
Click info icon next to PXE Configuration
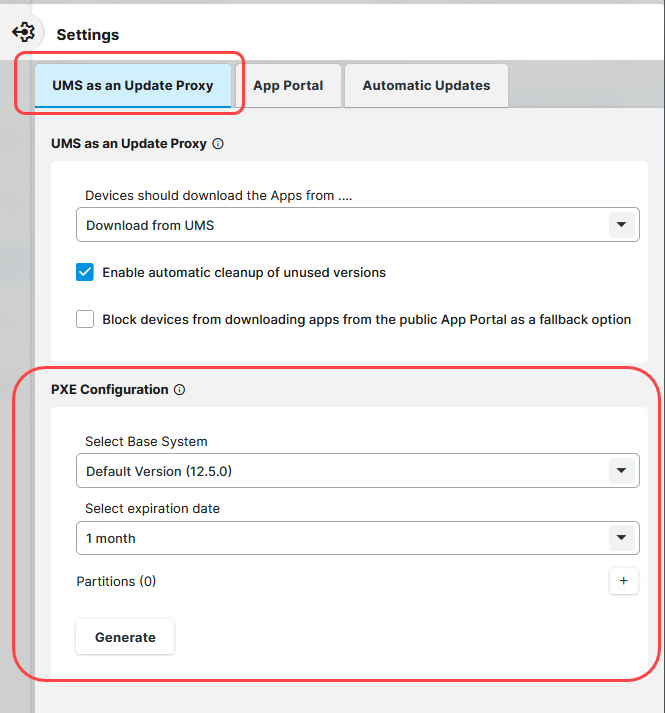click(180, 390)
